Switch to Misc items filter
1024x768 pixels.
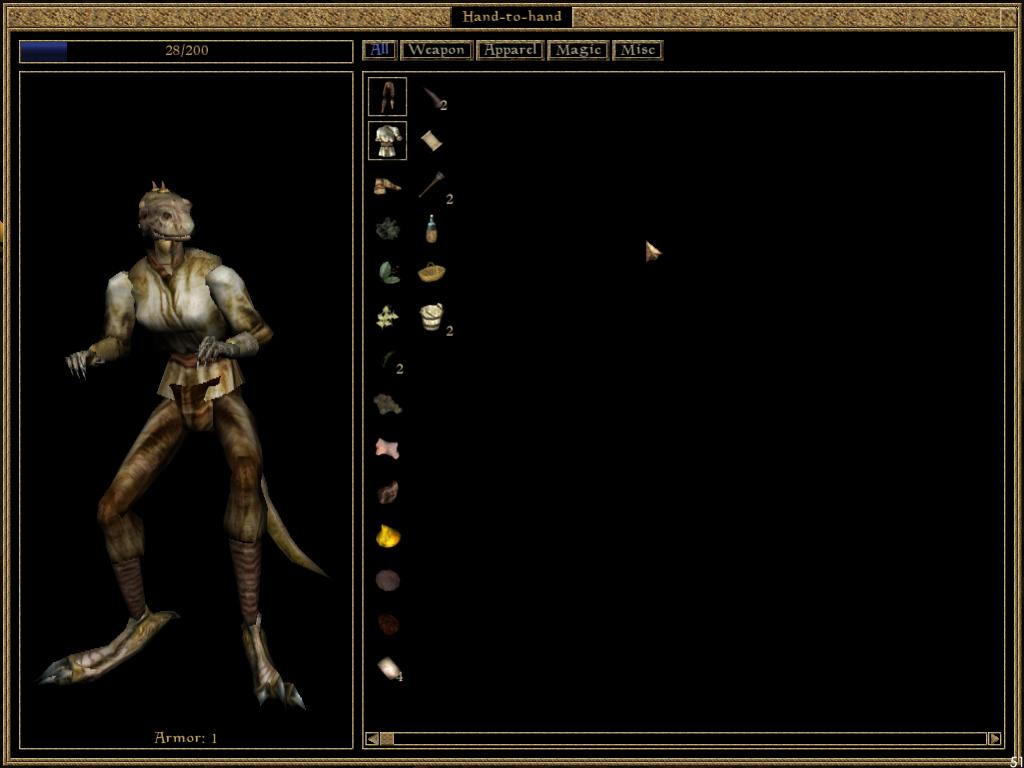638,49
